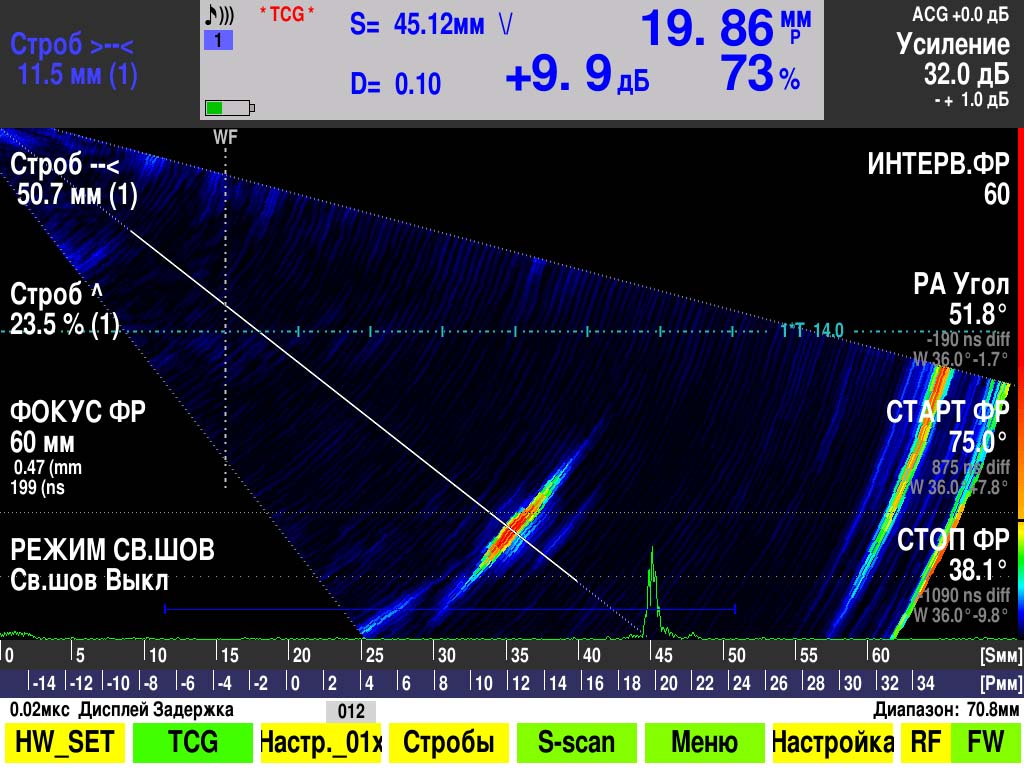
Task: Open the Стробы gates menu
Action: tap(448, 743)
